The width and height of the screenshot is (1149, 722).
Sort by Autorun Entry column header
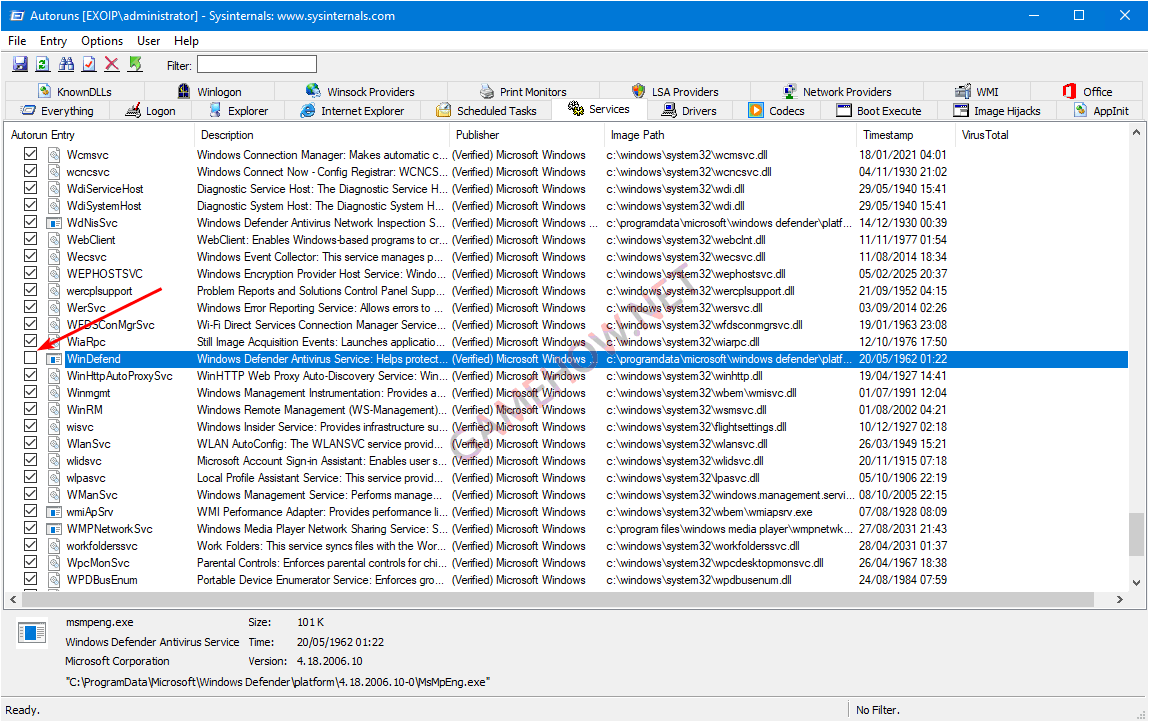pyautogui.click(x=99, y=135)
